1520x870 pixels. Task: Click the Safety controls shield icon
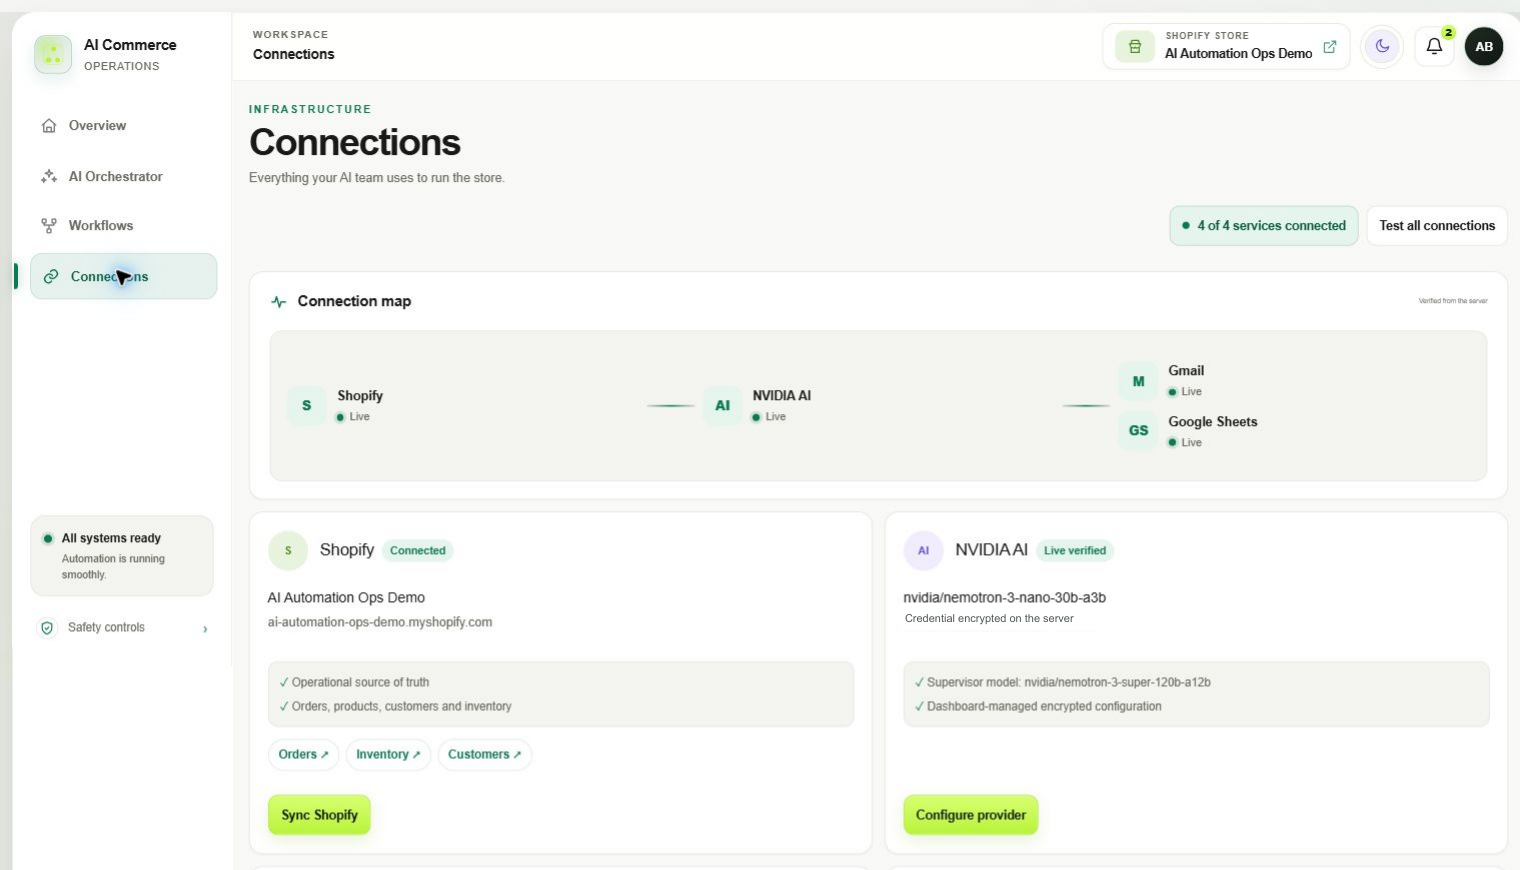coord(47,628)
